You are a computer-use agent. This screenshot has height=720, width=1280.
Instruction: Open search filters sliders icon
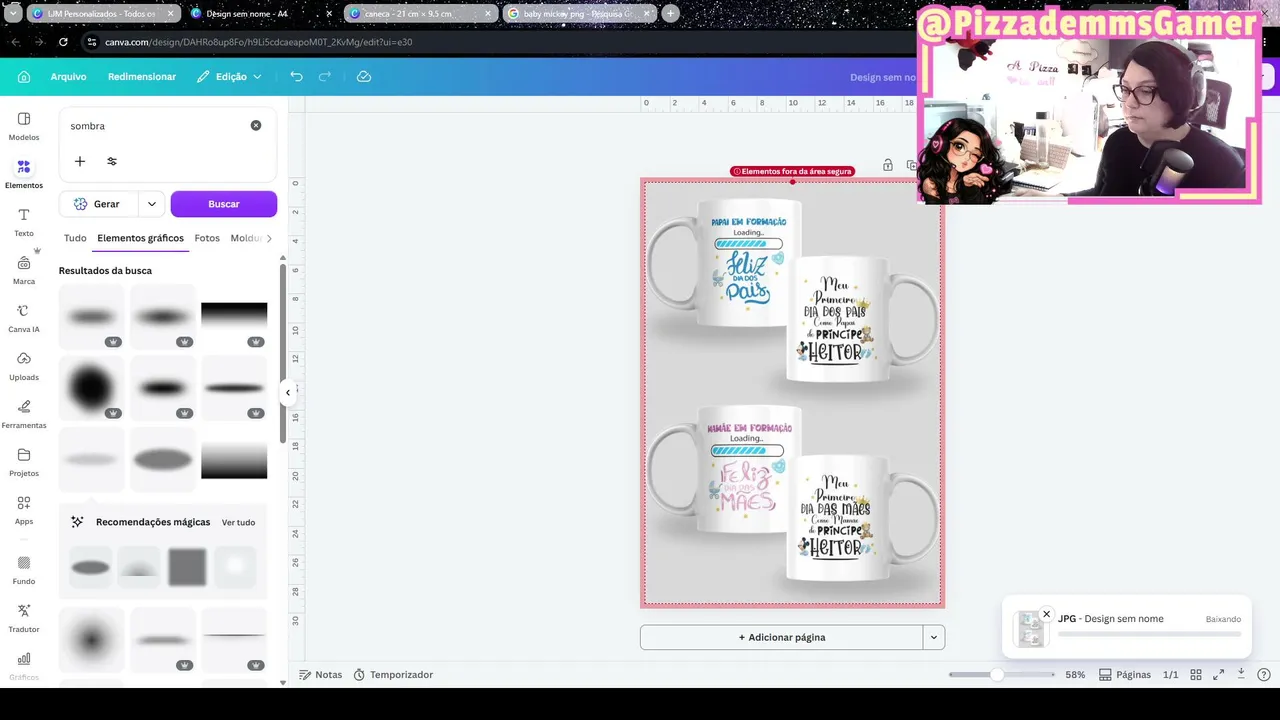coord(112,161)
